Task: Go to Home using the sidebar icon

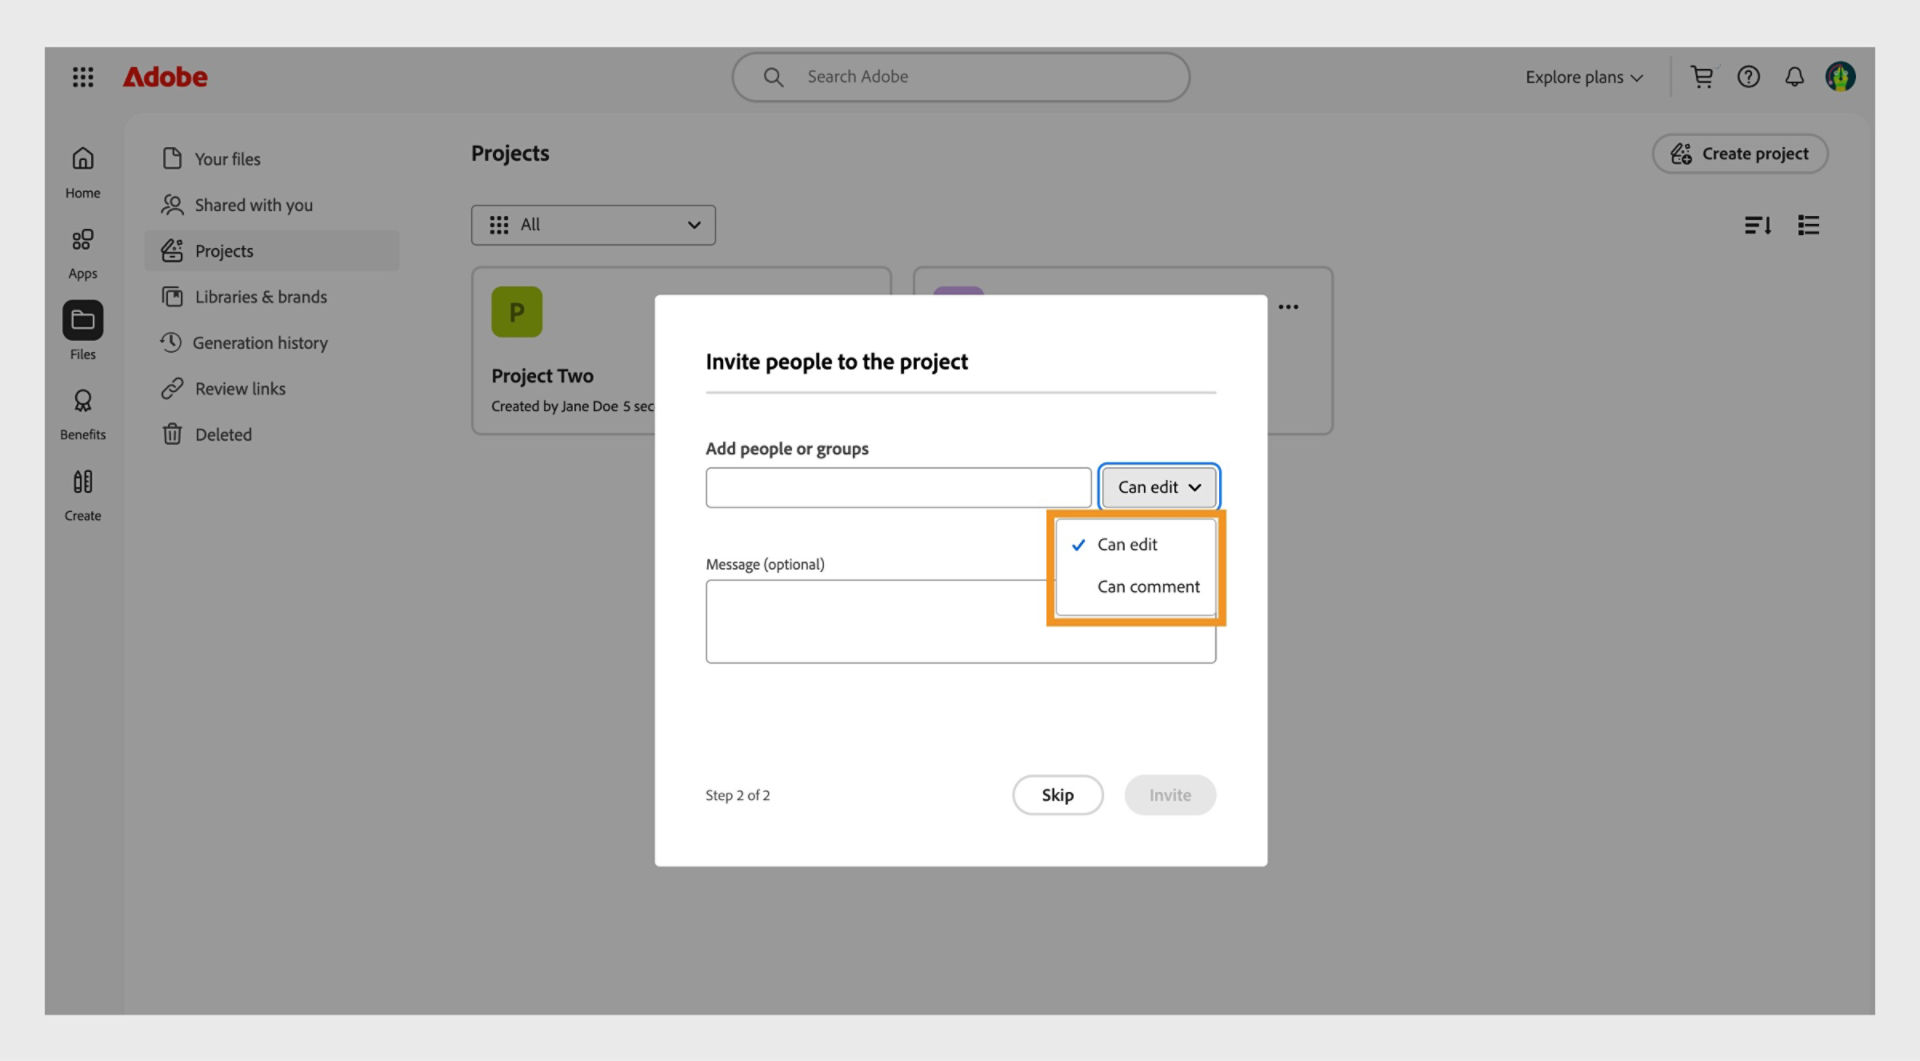Action: tap(82, 170)
